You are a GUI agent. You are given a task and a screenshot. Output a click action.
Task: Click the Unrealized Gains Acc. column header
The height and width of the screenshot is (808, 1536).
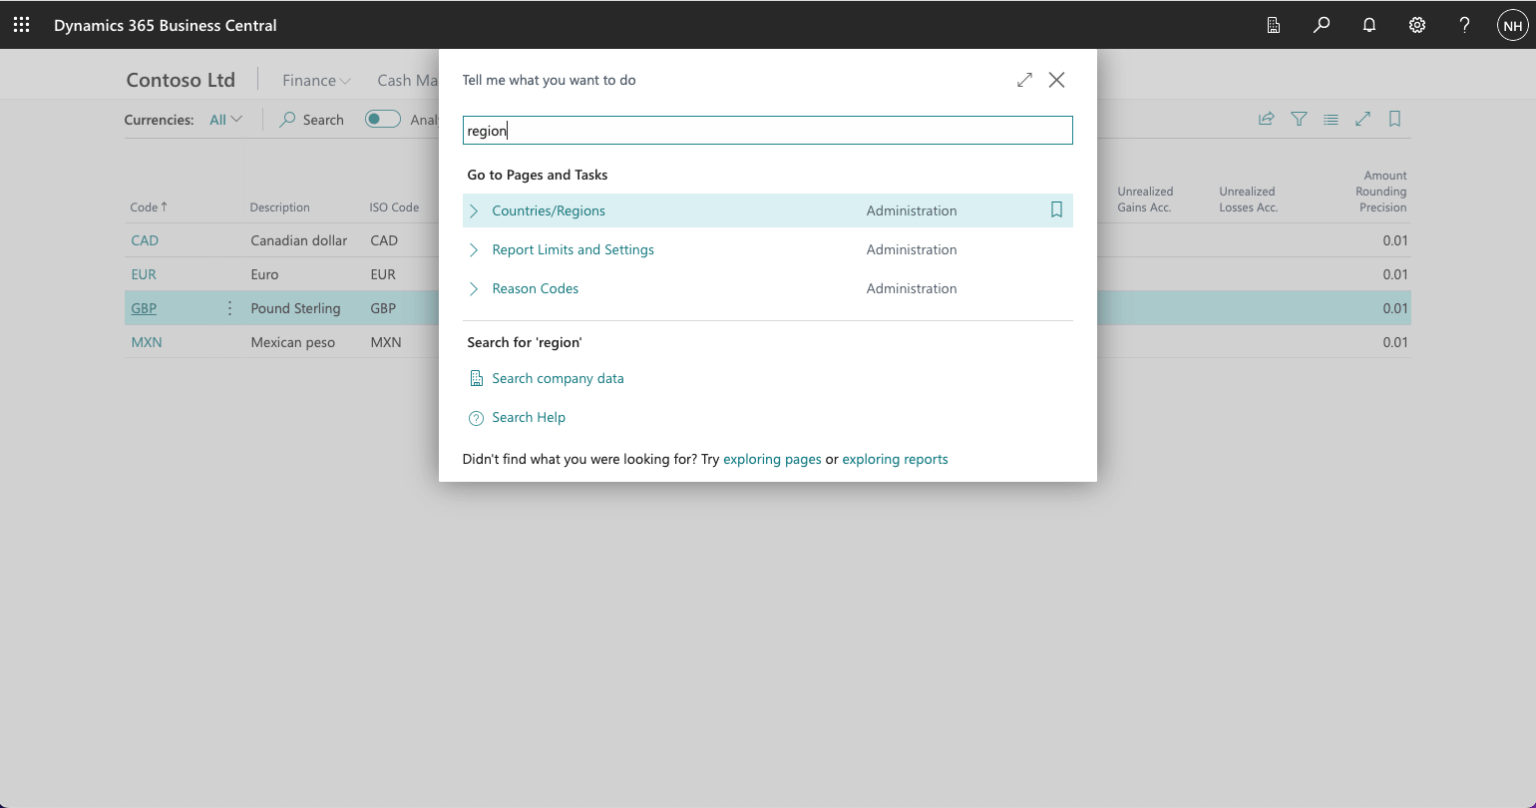pyautogui.click(x=1145, y=199)
